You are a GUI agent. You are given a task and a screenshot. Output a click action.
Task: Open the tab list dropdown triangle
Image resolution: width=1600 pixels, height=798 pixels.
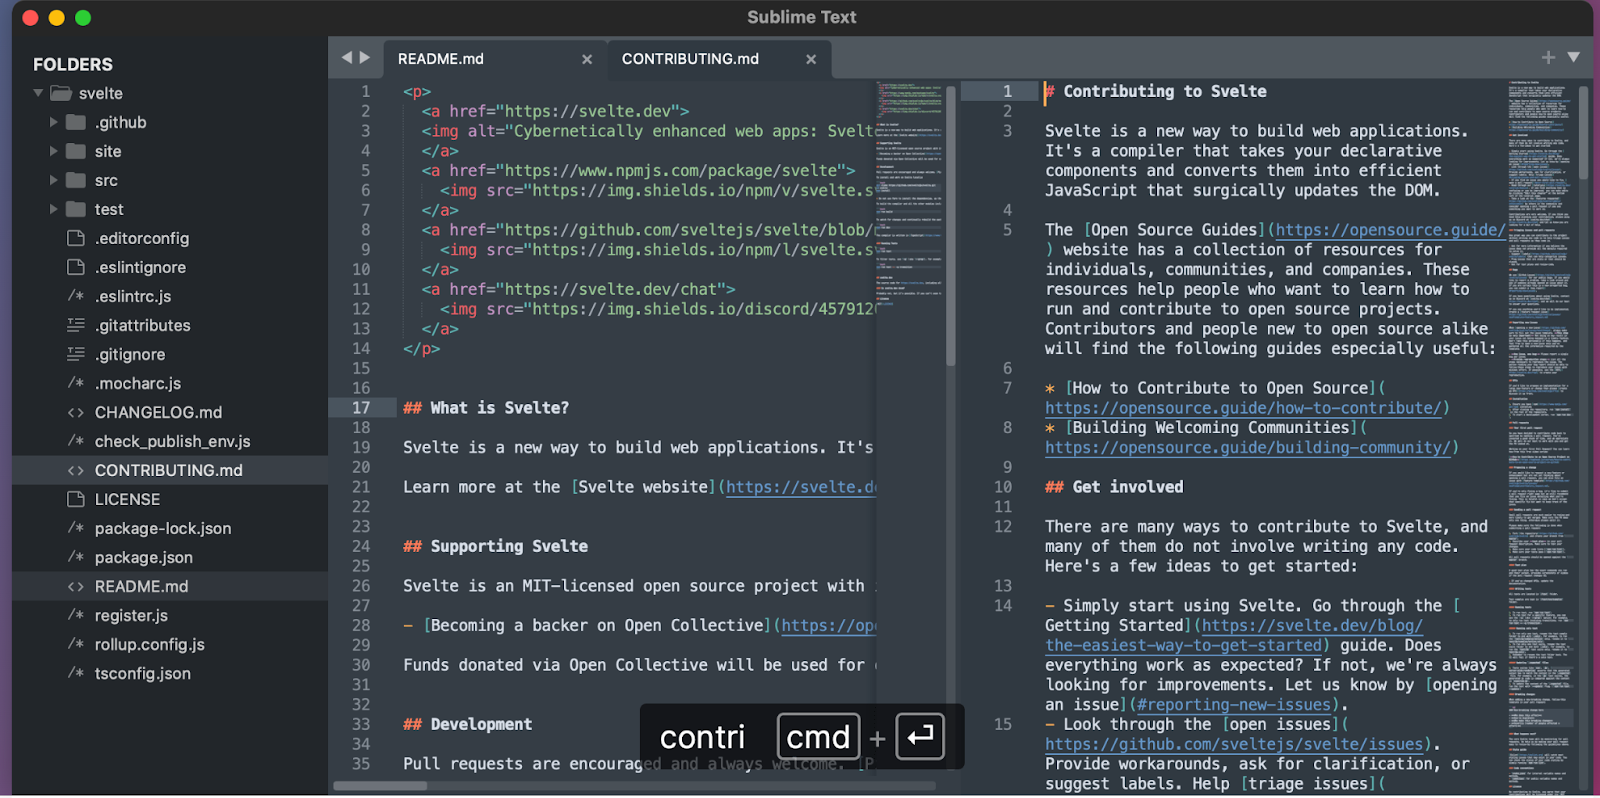coord(1573,58)
